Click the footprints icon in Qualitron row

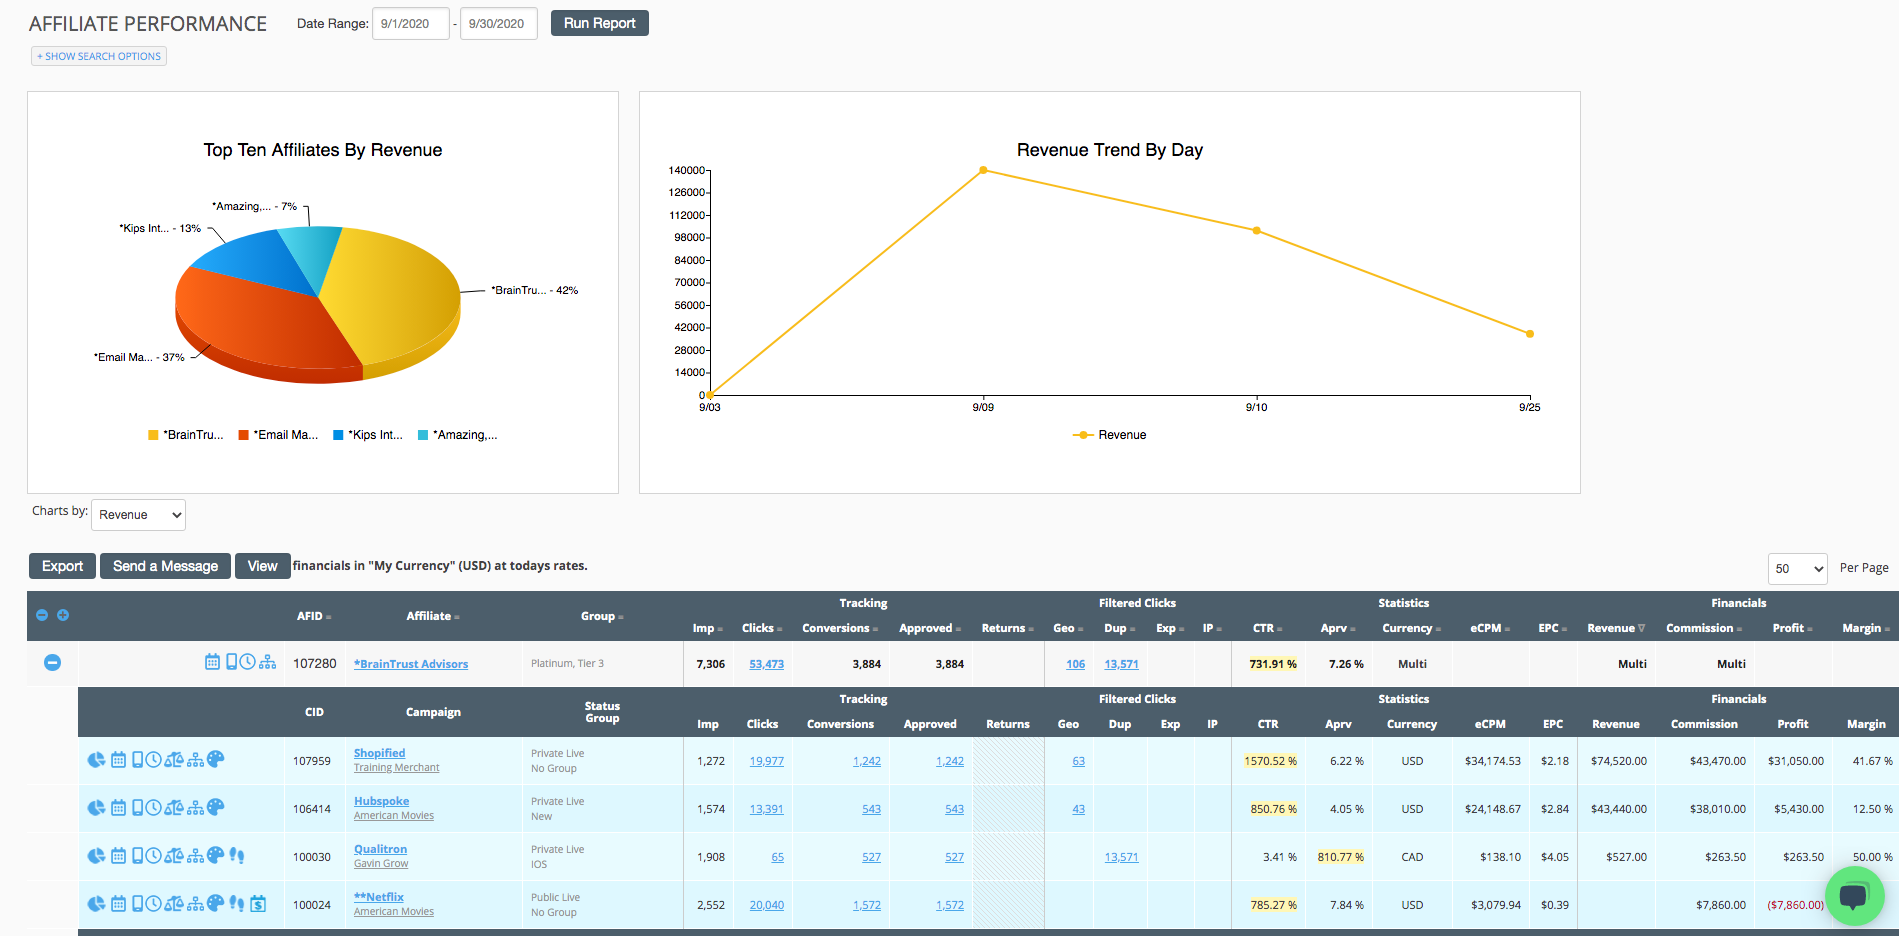236,856
